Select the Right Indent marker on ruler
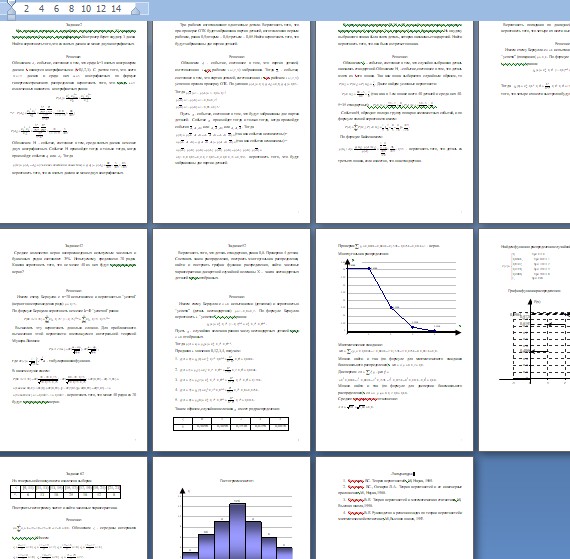 point(136,10)
